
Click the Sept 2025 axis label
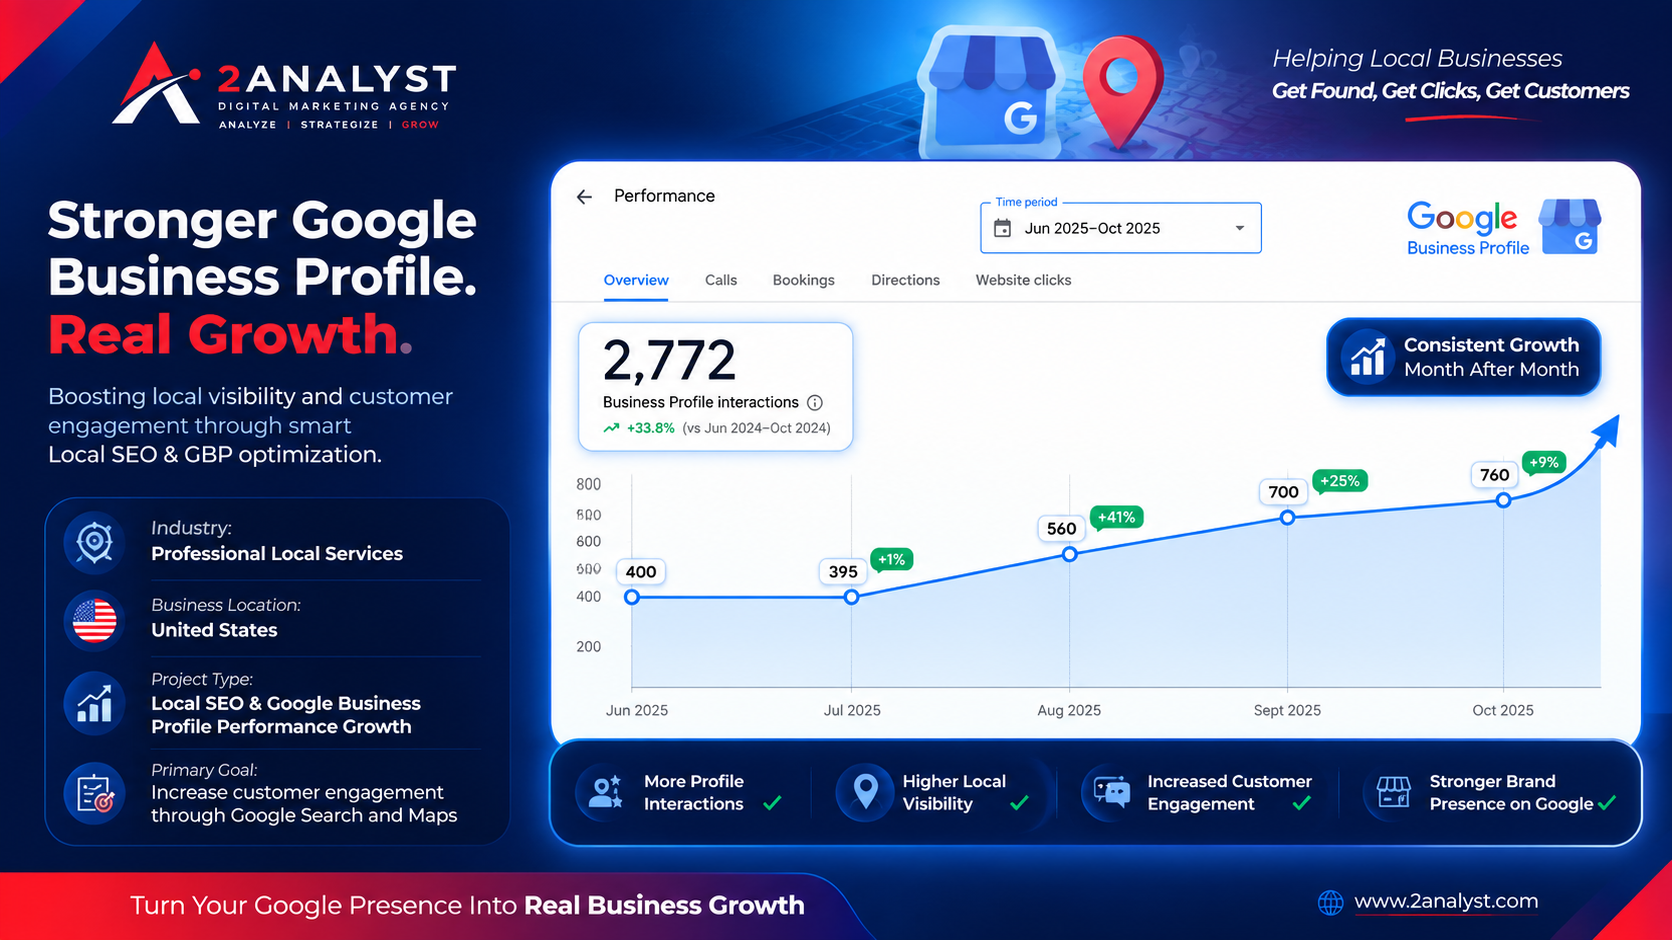point(1287,711)
